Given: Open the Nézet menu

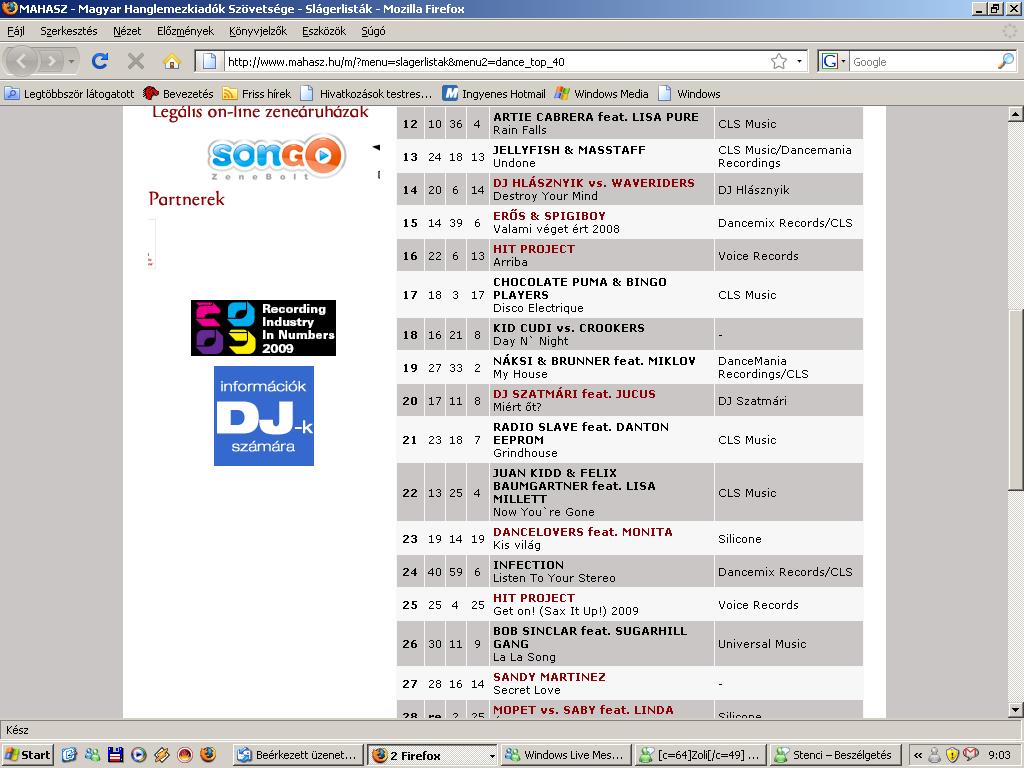Looking at the screenshot, I should (127, 31).
